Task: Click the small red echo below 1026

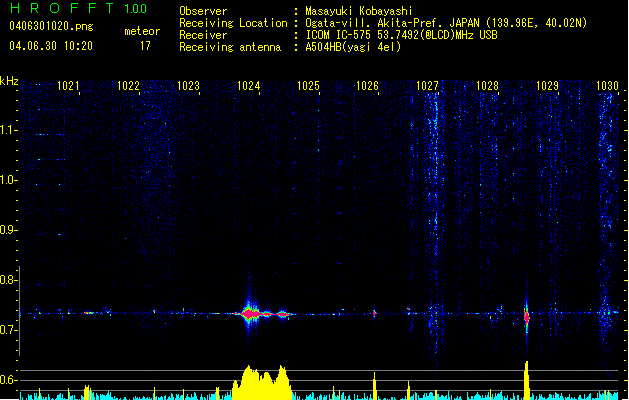Action: [x=374, y=313]
